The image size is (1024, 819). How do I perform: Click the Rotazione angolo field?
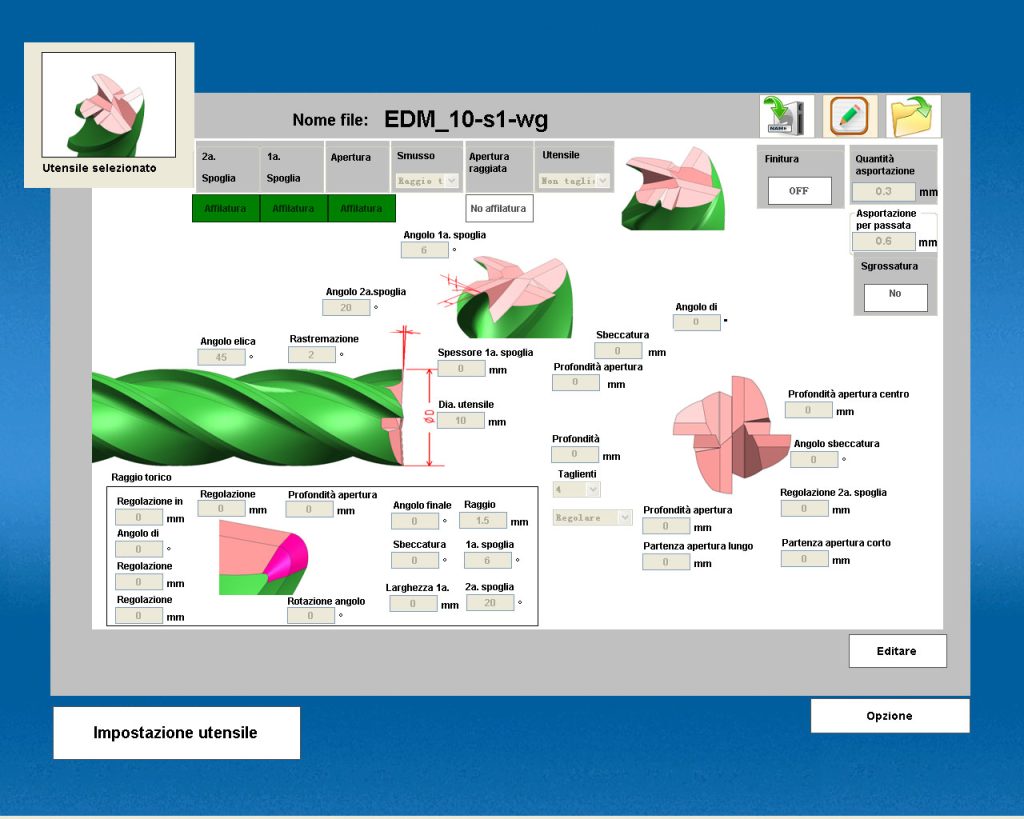pyautogui.click(x=311, y=615)
